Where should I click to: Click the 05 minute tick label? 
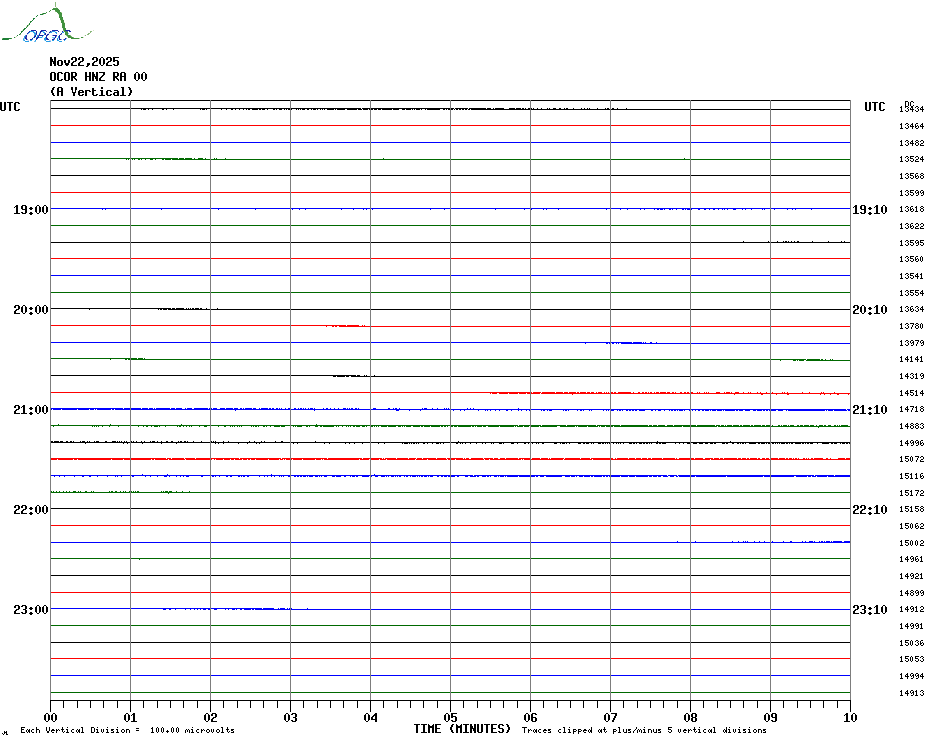[450, 718]
